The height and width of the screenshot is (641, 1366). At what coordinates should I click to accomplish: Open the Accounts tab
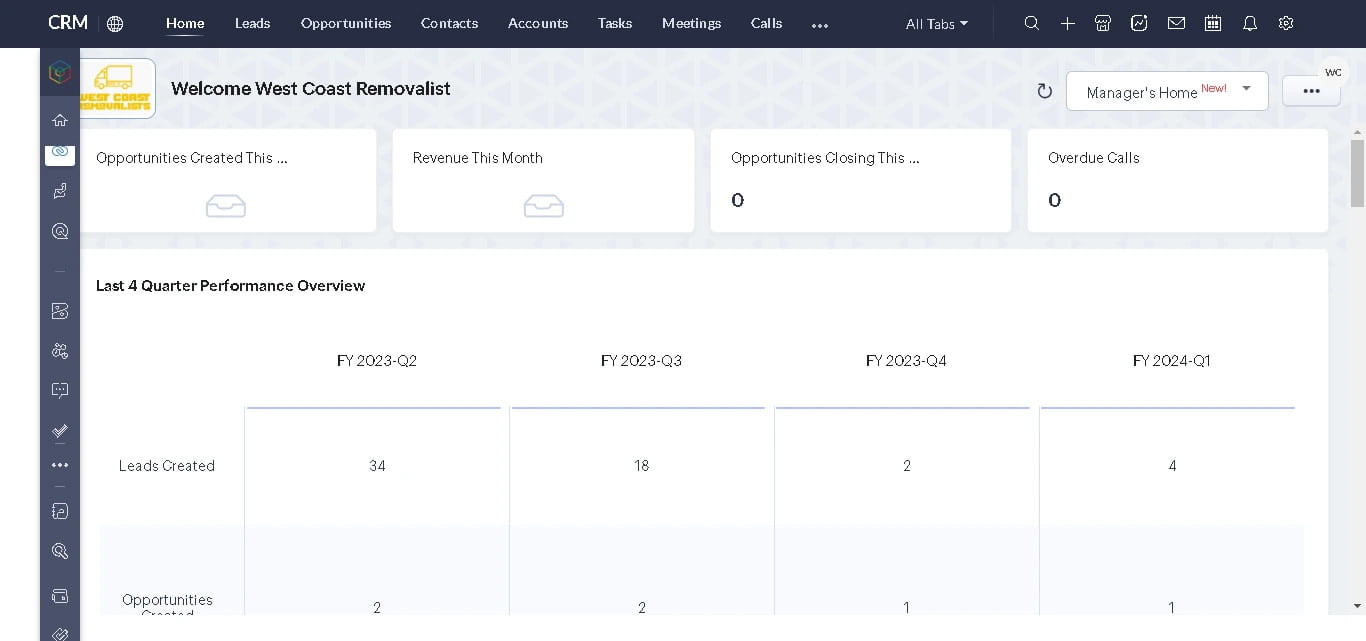coord(538,23)
